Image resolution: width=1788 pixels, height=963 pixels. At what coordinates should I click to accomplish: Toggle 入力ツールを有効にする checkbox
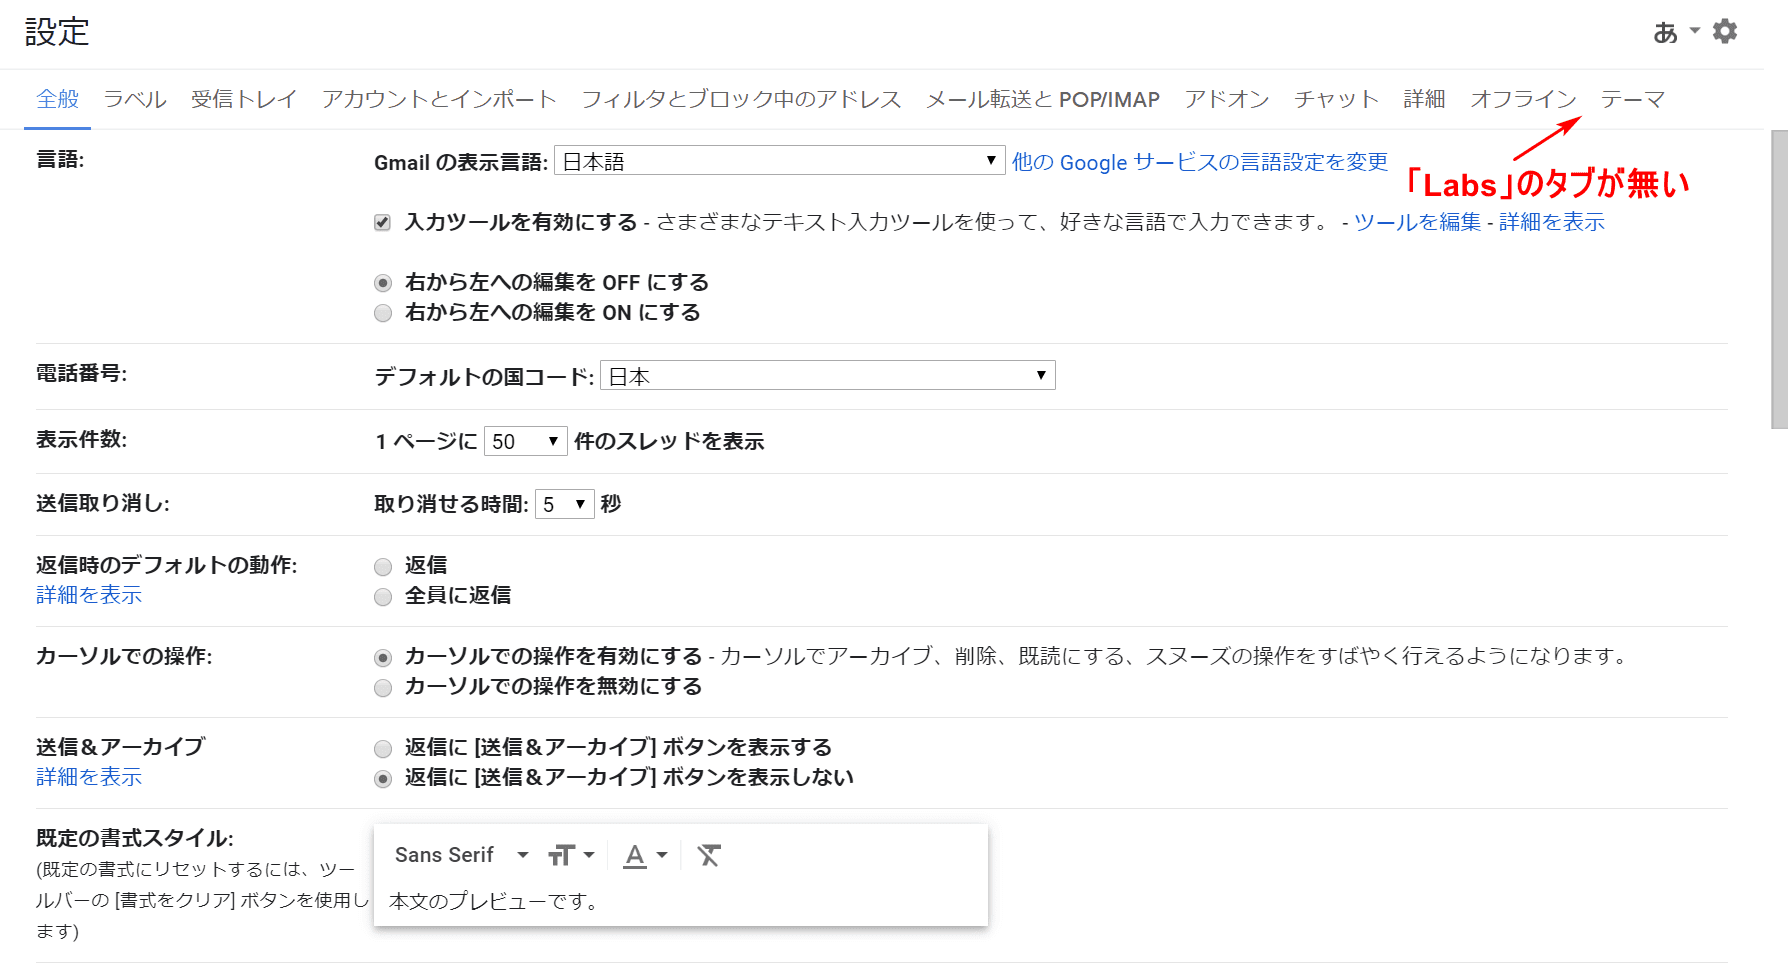pyautogui.click(x=382, y=222)
